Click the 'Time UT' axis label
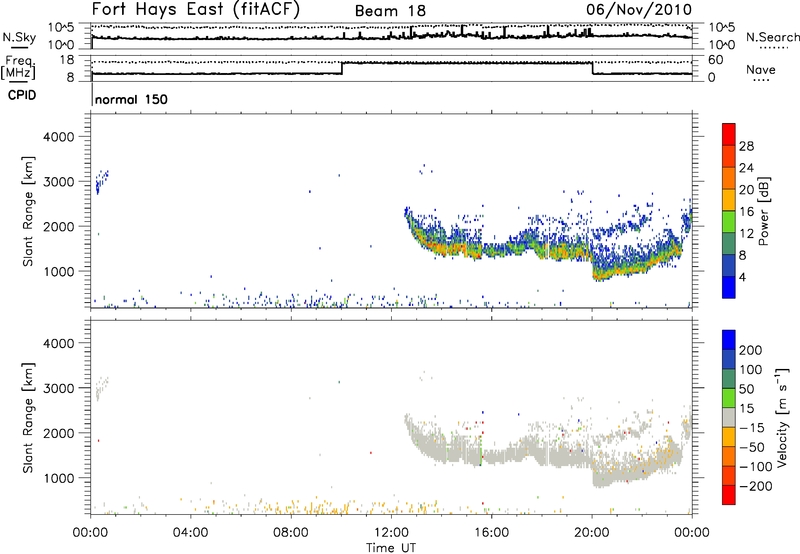 coord(391,548)
